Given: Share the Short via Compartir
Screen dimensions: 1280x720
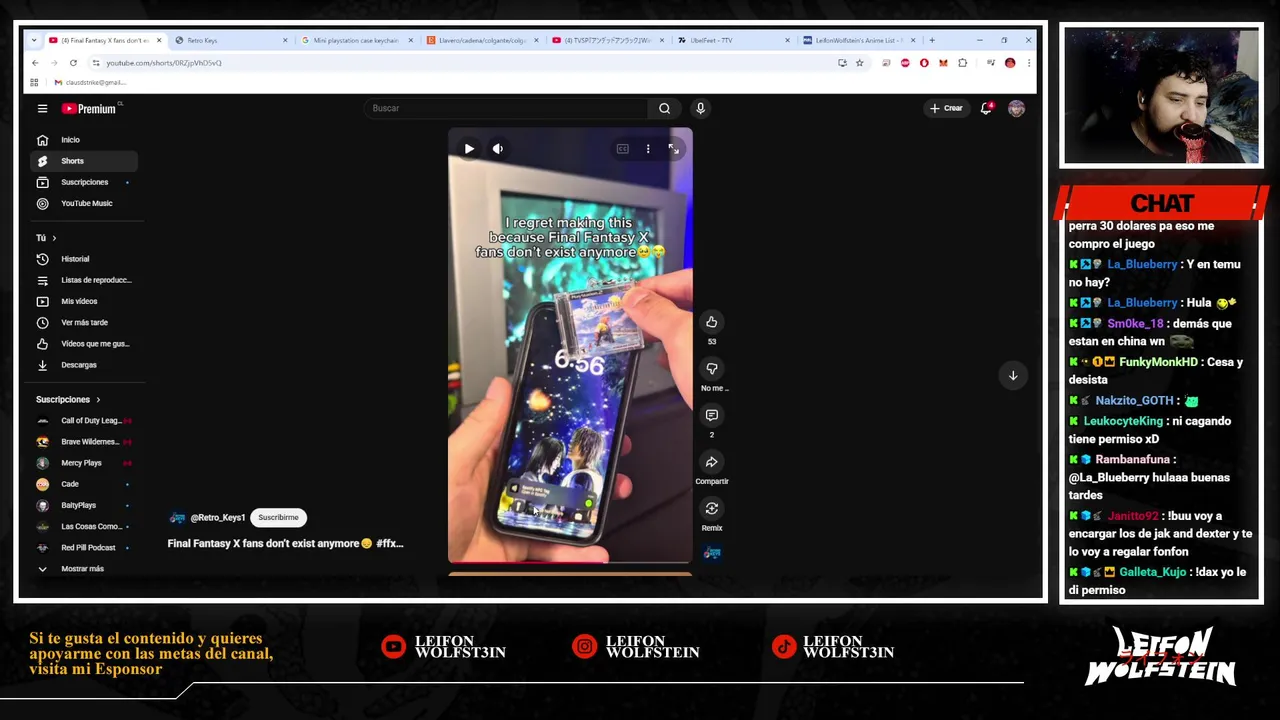Looking at the screenshot, I should point(711,462).
